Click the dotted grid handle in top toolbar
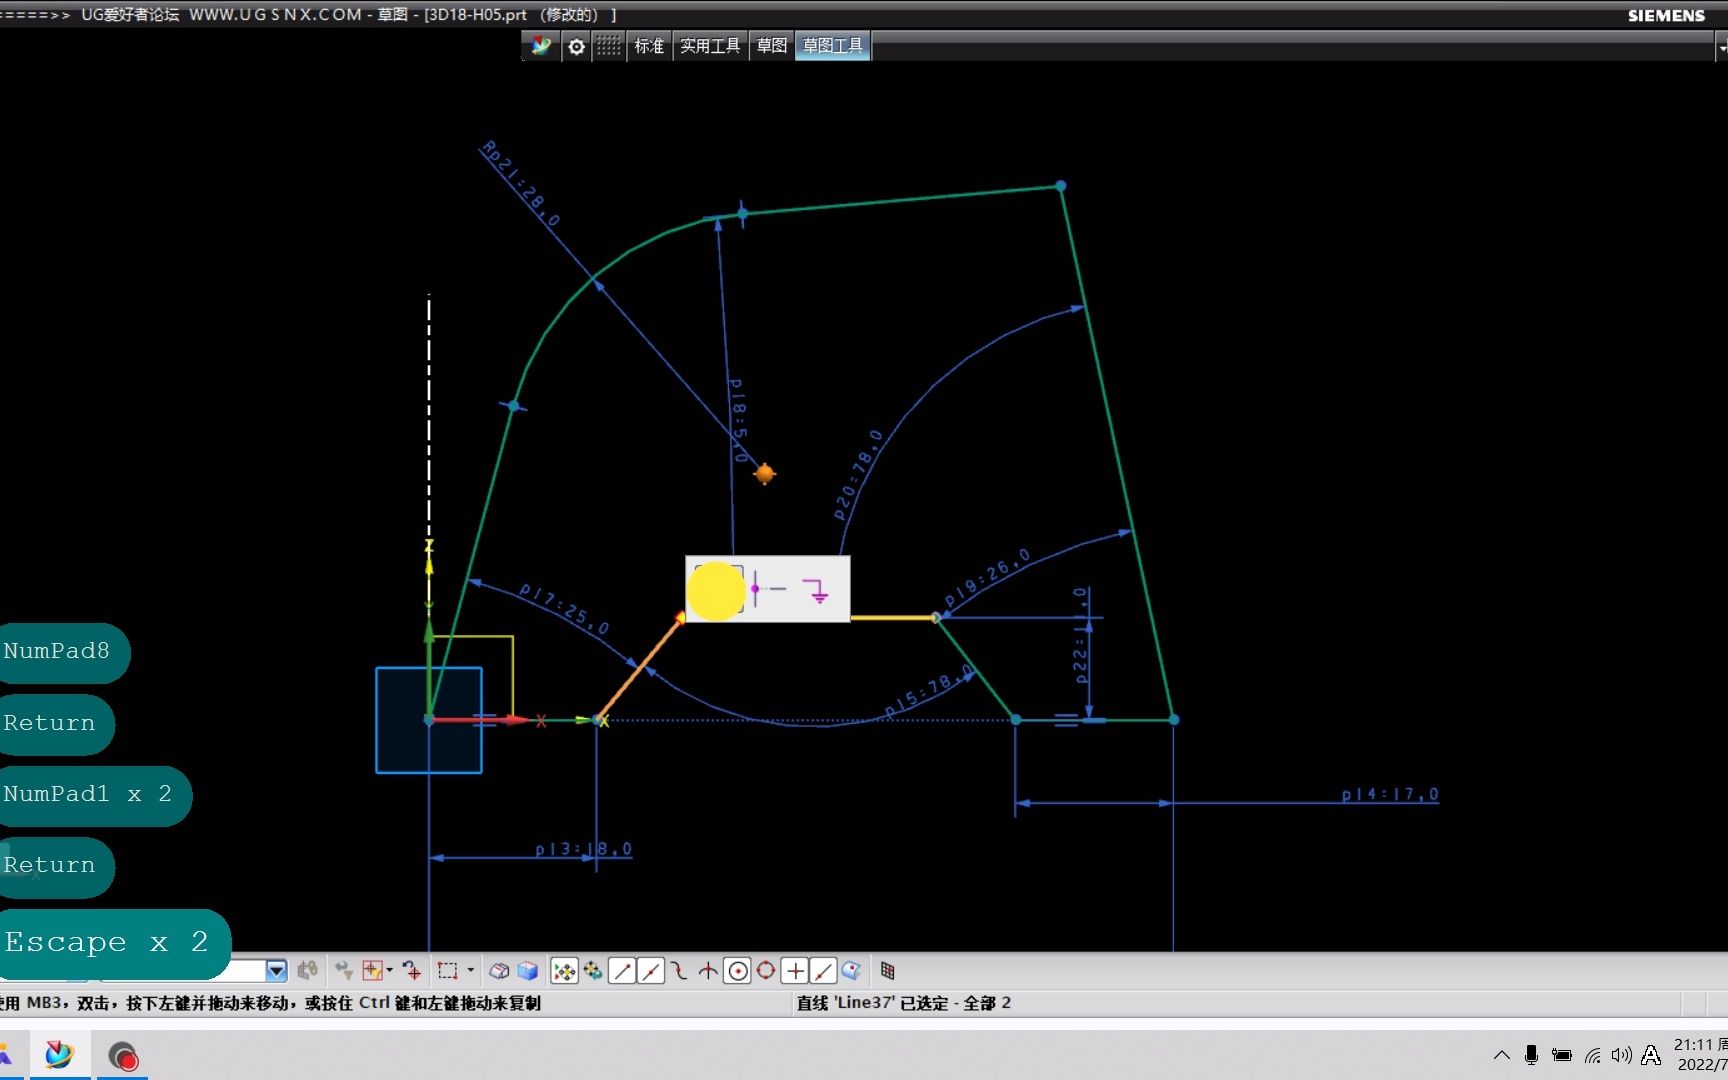This screenshot has height=1080, width=1728. pos(608,46)
